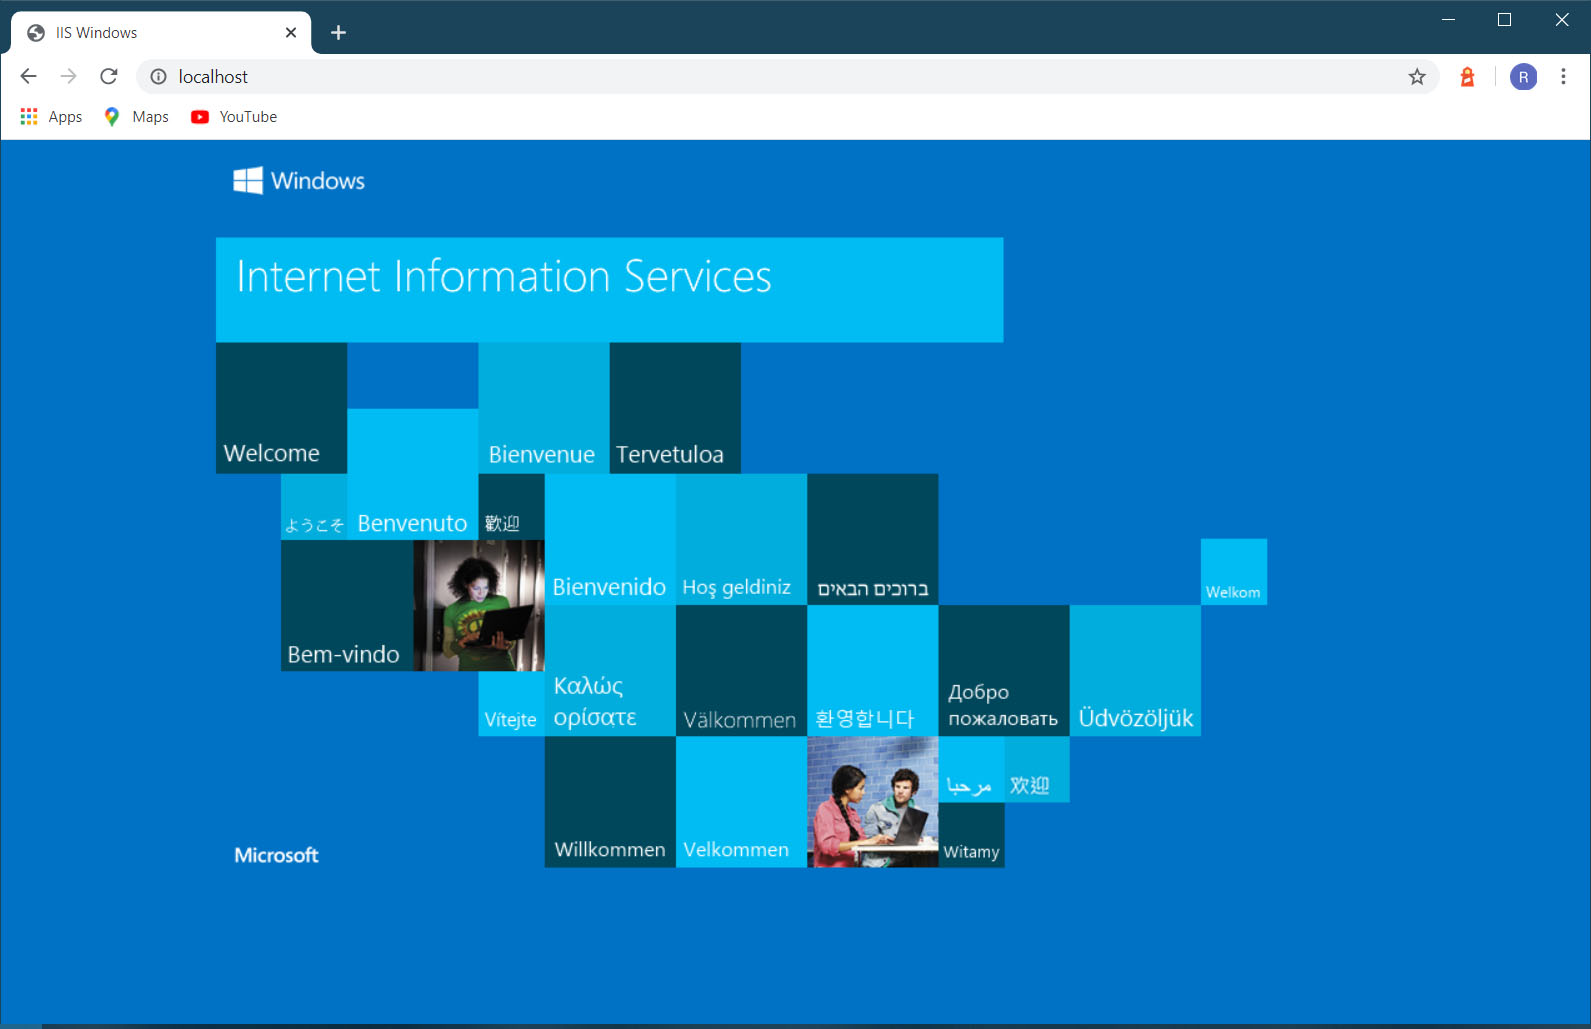Click the Добро пожаловать tile

(x=1004, y=670)
